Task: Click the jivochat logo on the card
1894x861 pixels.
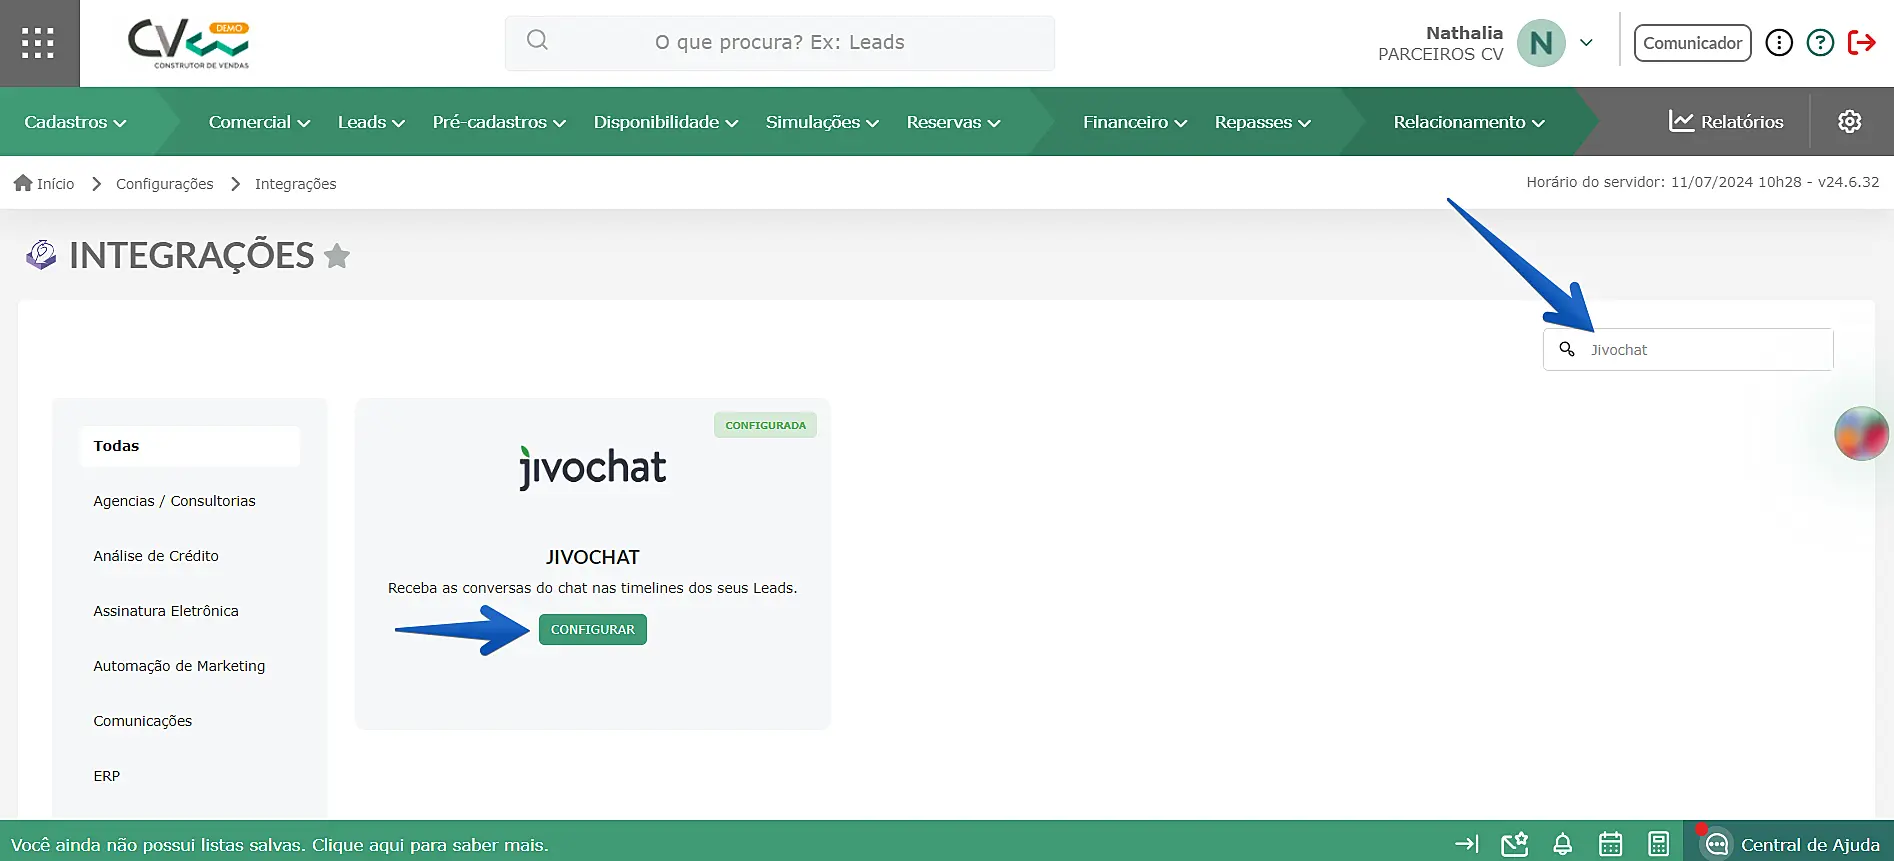Action: pyautogui.click(x=593, y=467)
